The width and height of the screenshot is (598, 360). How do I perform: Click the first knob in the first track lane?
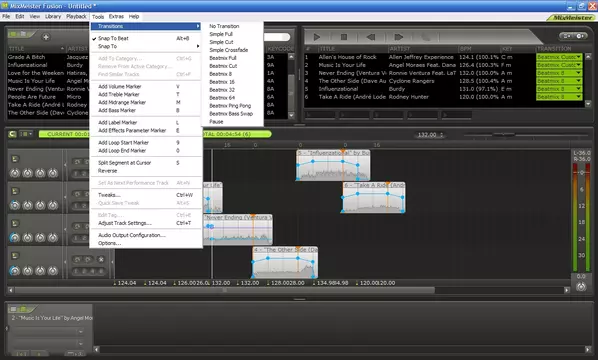(14, 173)
